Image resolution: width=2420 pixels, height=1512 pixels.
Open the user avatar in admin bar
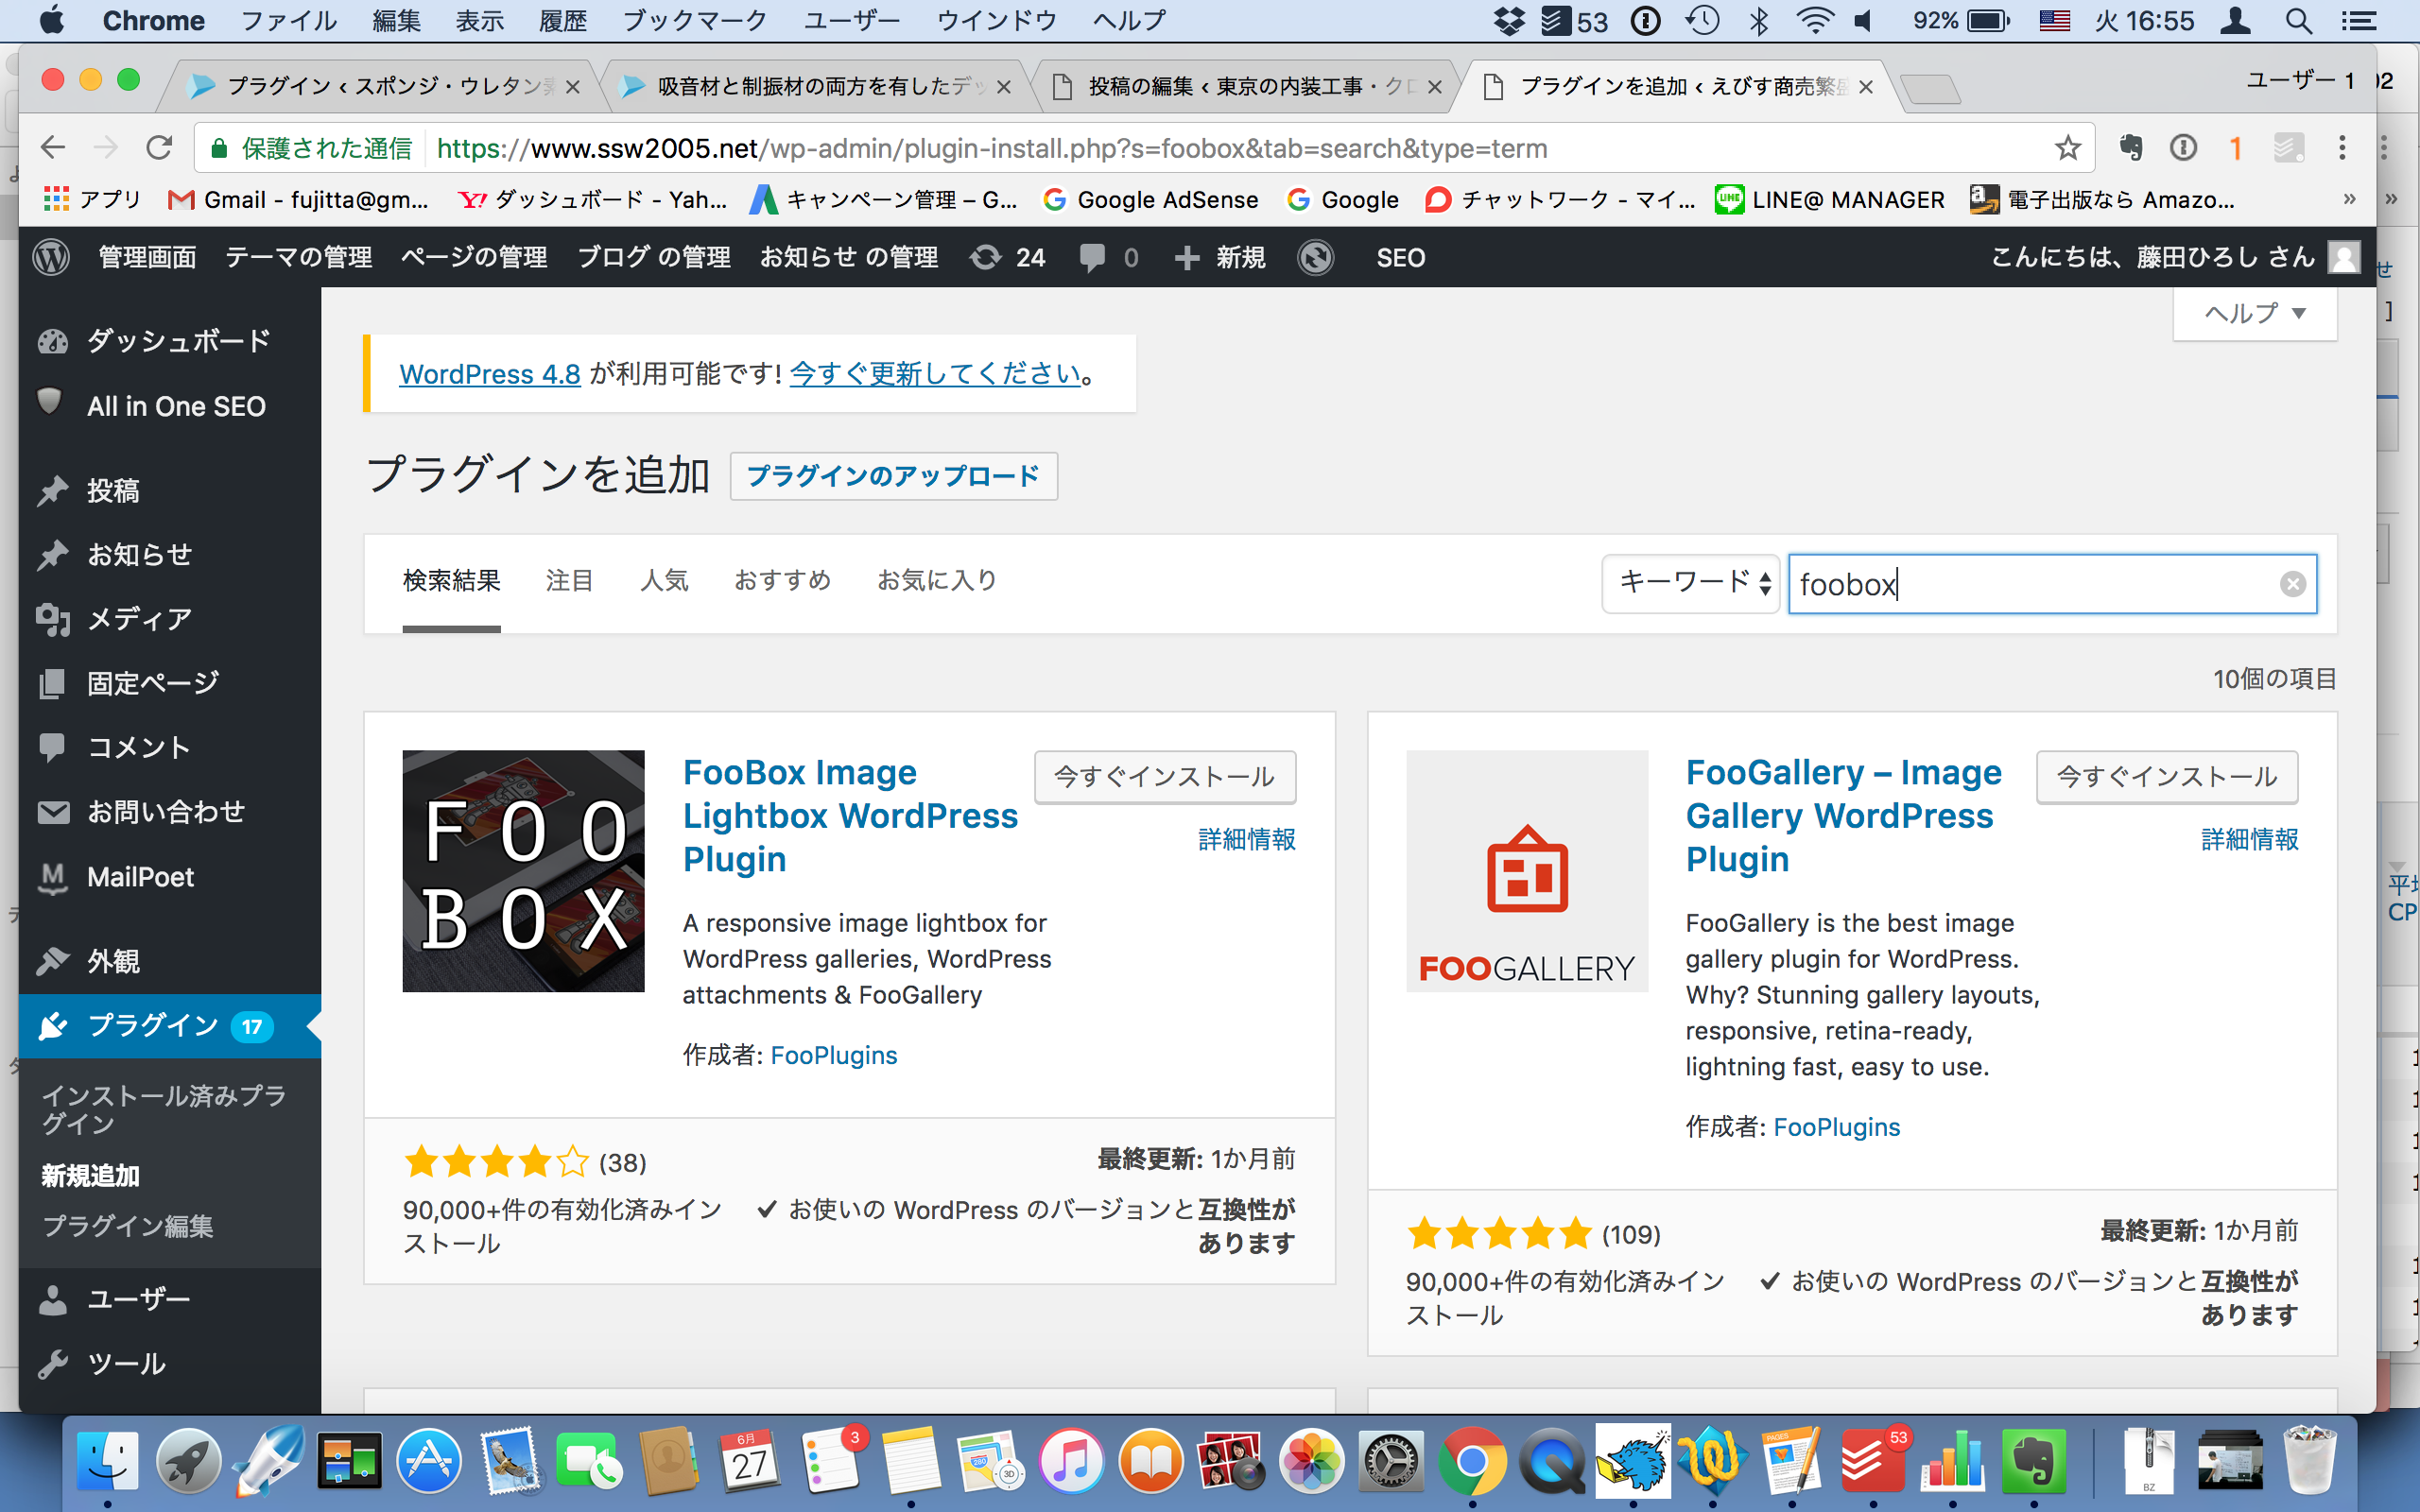click(x=2343, y=258)
